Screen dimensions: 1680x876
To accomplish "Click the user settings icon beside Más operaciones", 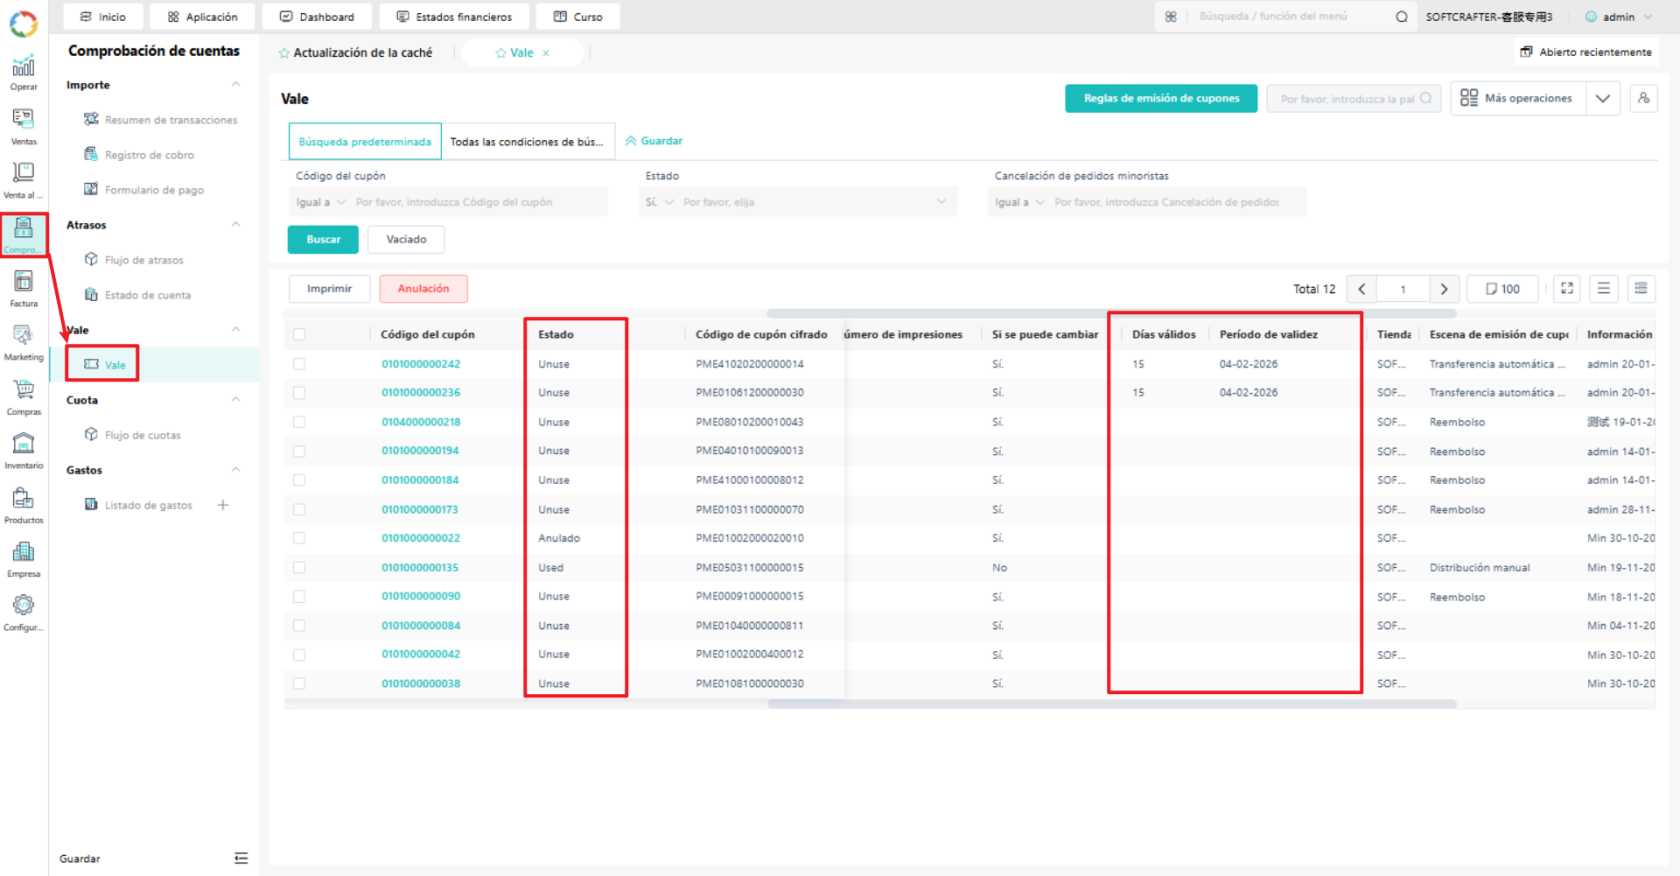I will point(1644,98).
